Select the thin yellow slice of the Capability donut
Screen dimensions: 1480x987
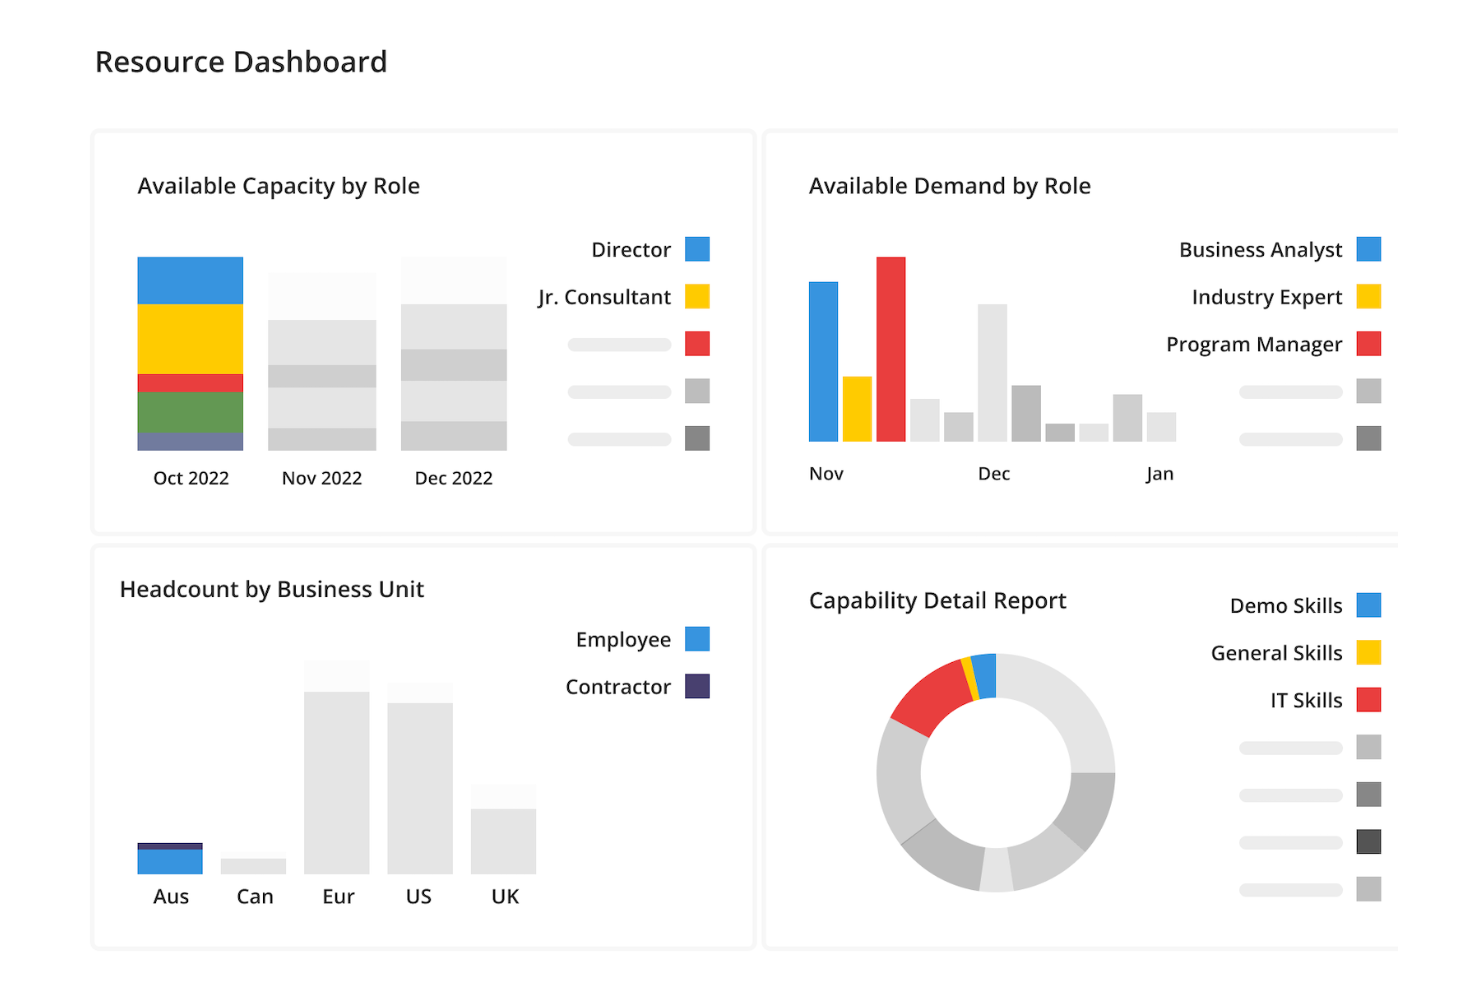969,679
